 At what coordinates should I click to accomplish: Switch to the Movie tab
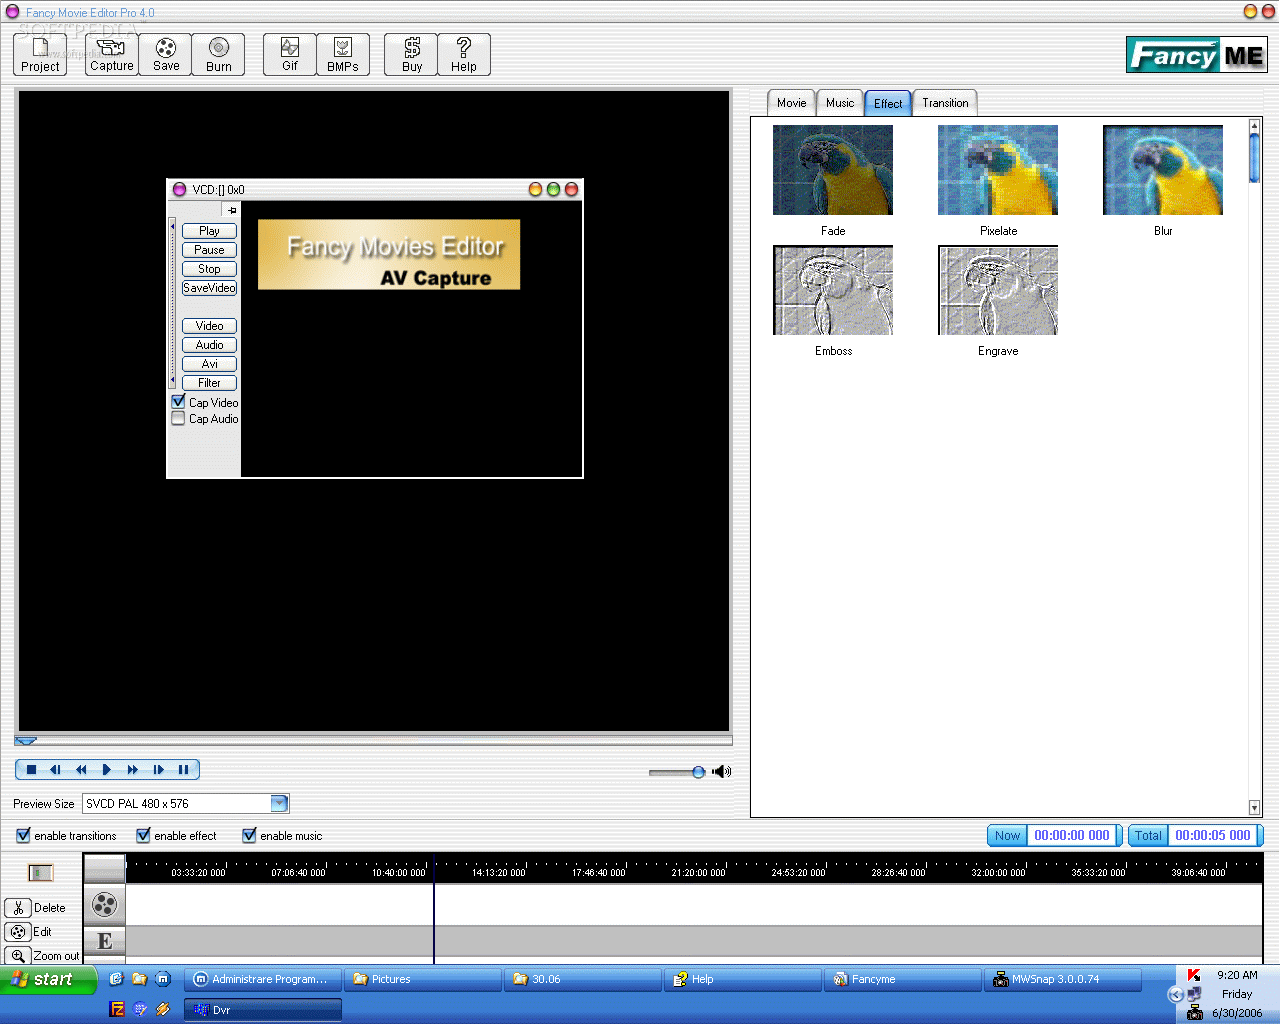[x=791, y=103]
